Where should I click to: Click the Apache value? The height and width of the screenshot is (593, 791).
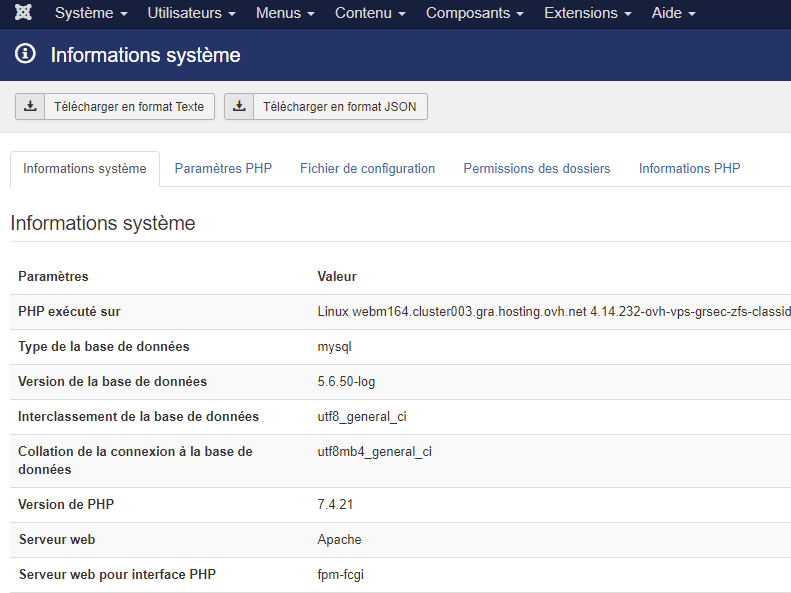click(340, 540)
